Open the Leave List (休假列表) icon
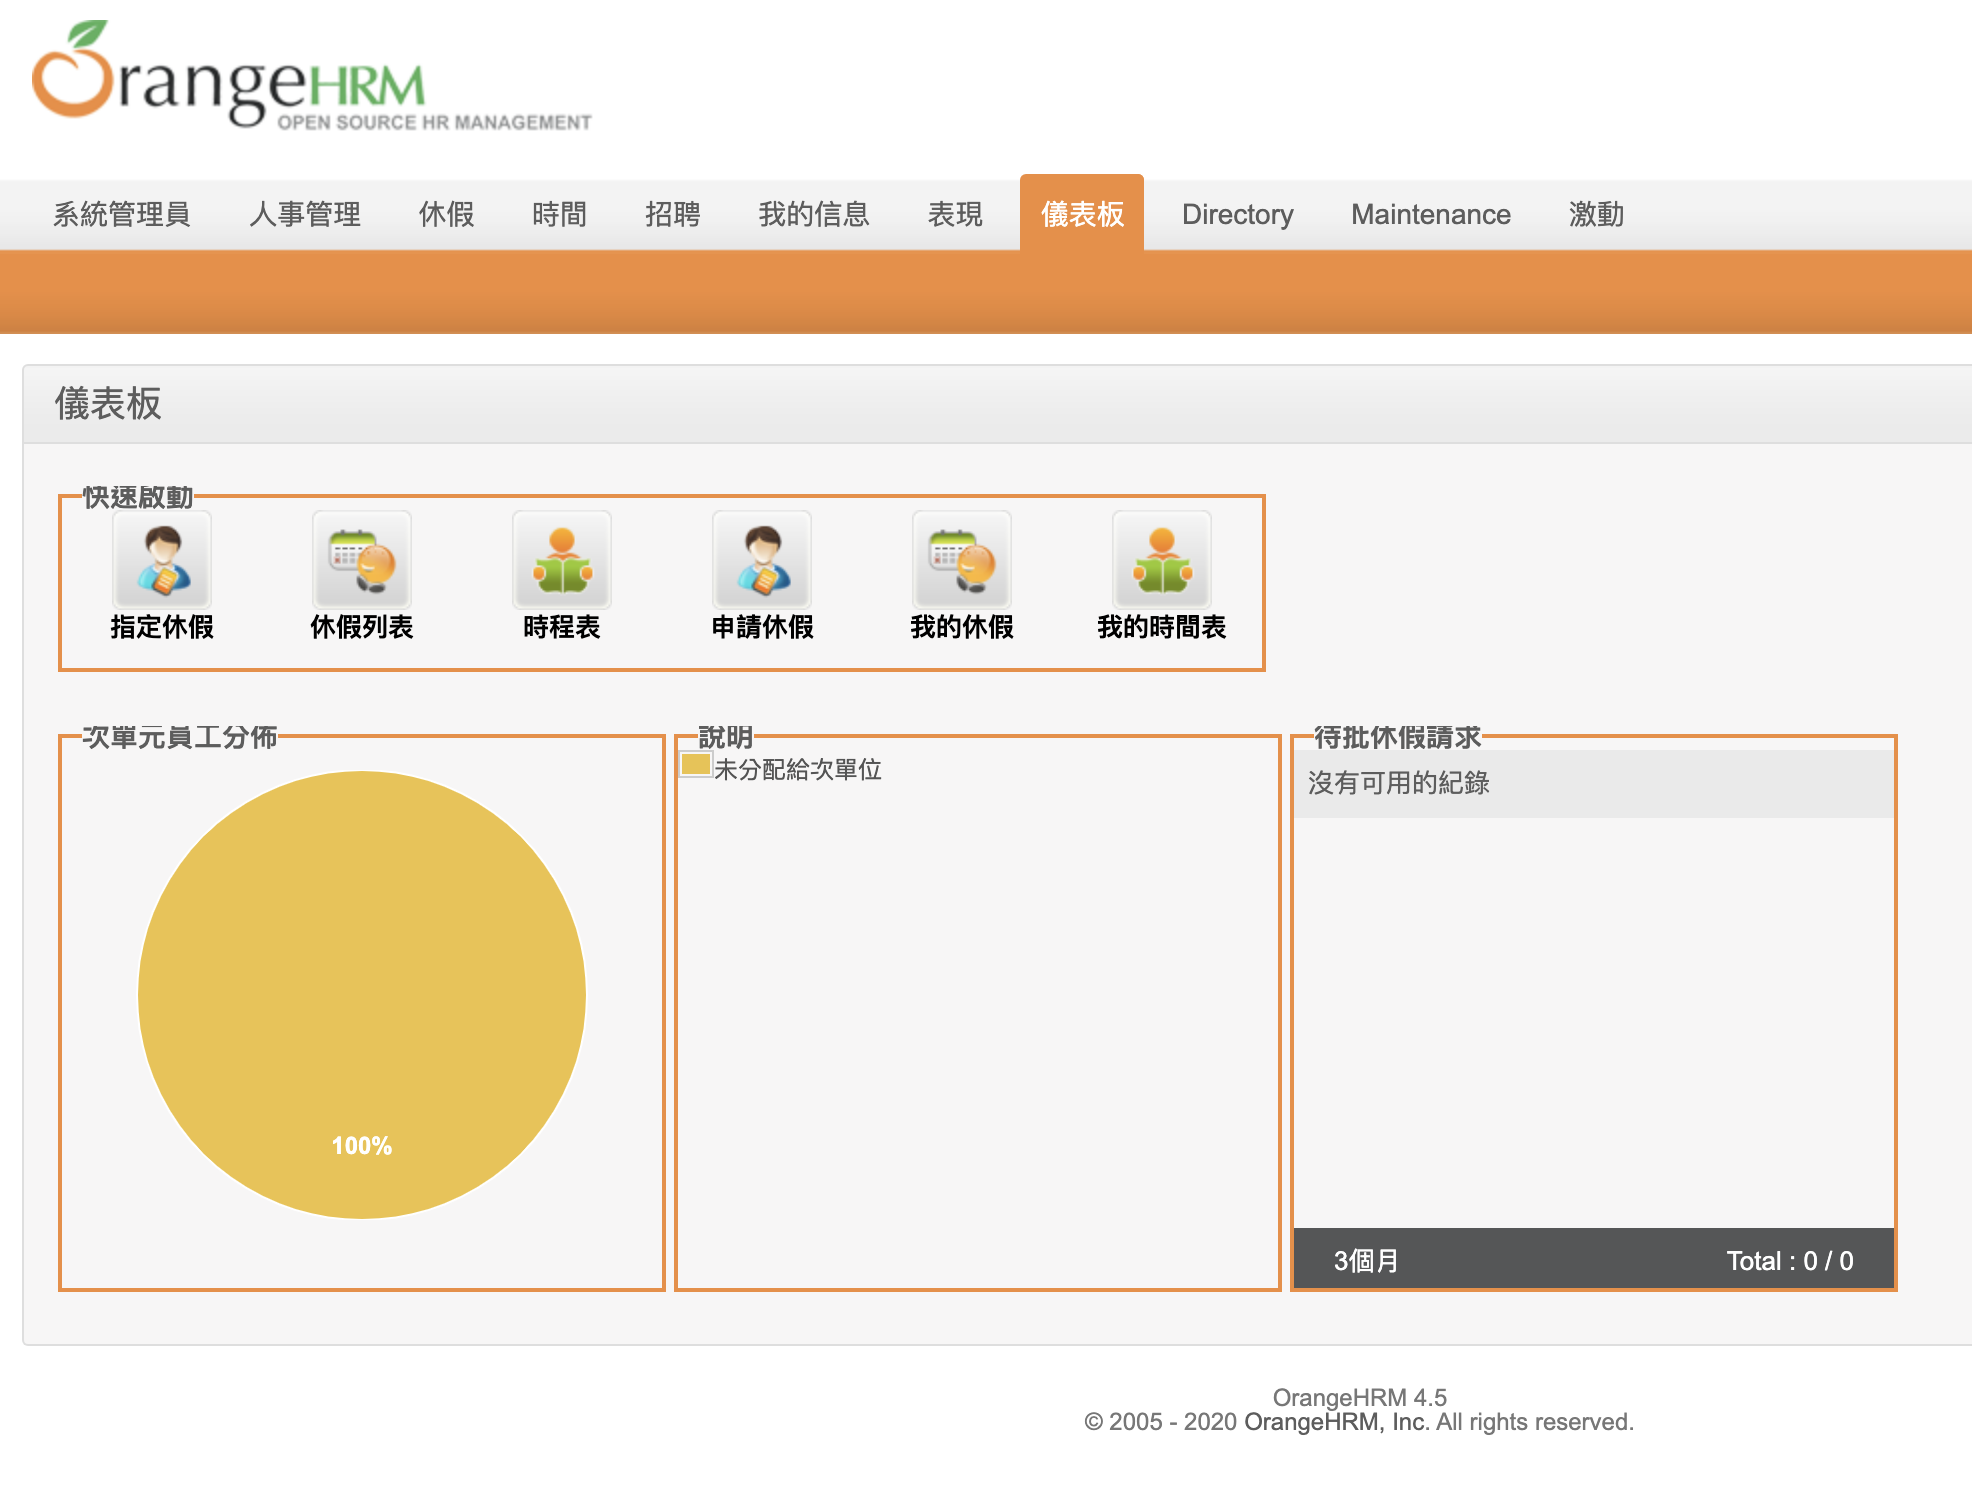Screen dimensions: 1972x1494 coord(362,560)
